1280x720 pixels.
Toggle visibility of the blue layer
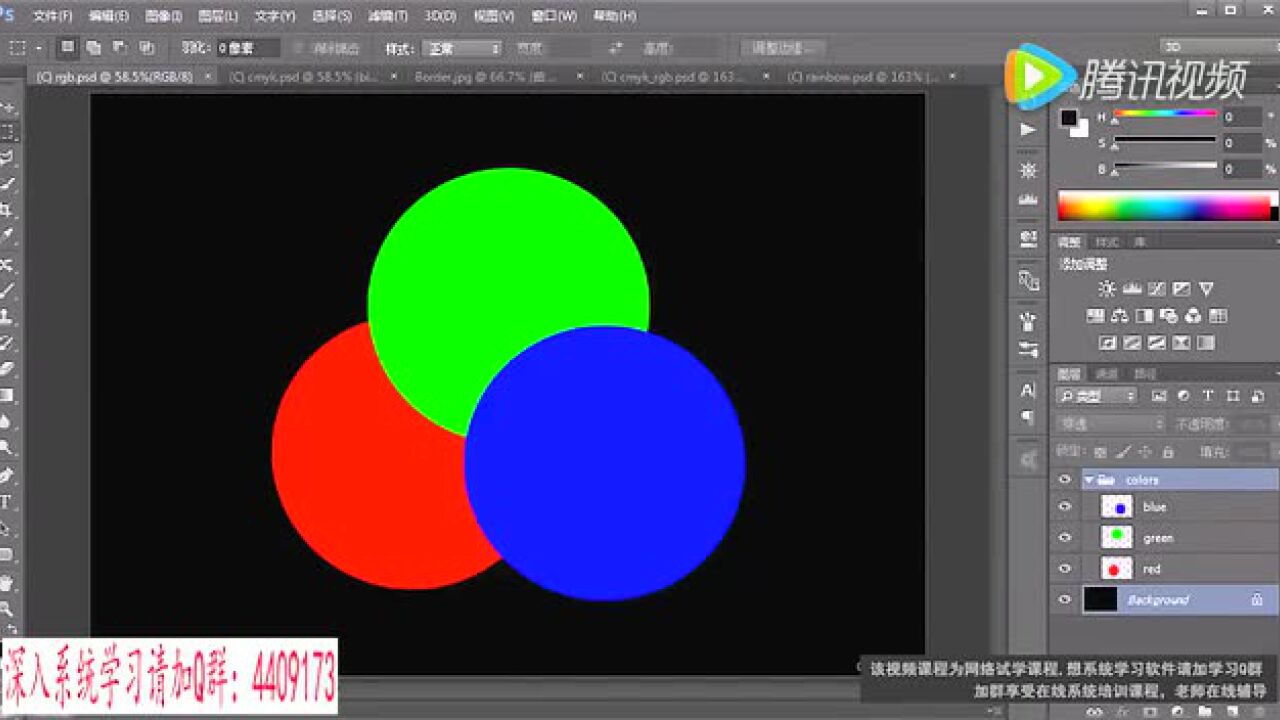coord(1063,507)
